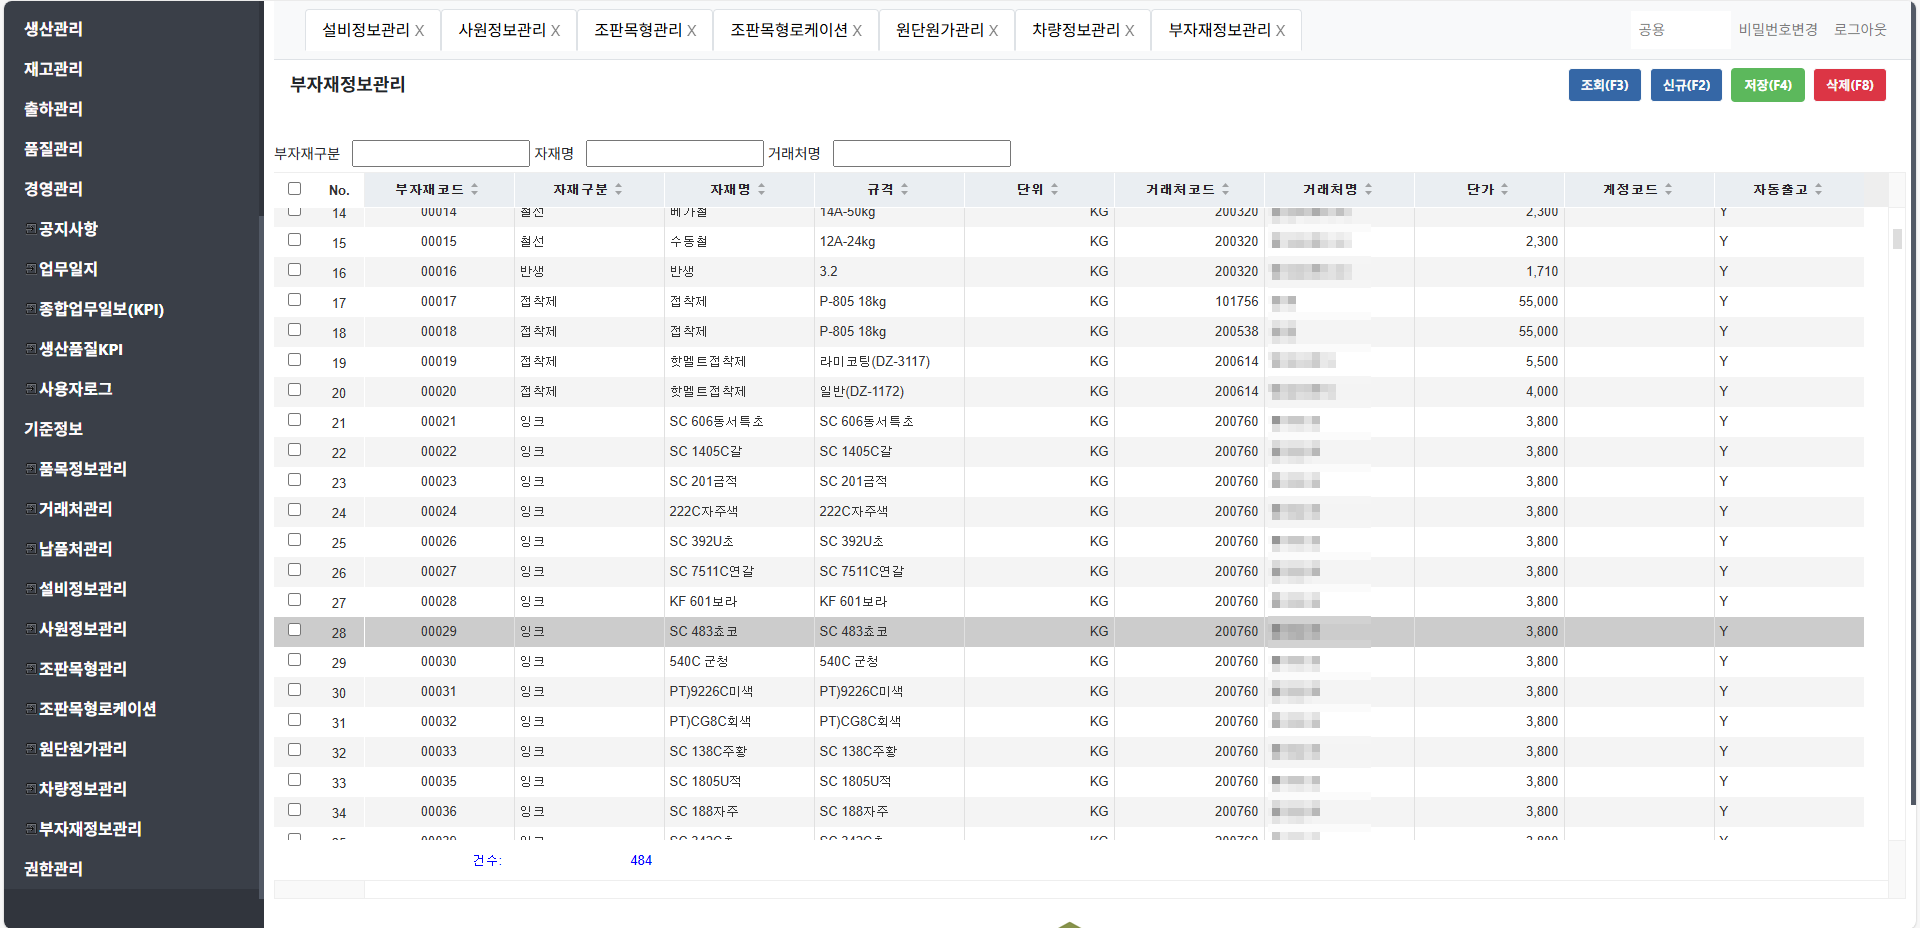Screen dimensions: 1920x928
Task: Expand the 생산관리 sidebar menu
Action: tap(53, 29)
